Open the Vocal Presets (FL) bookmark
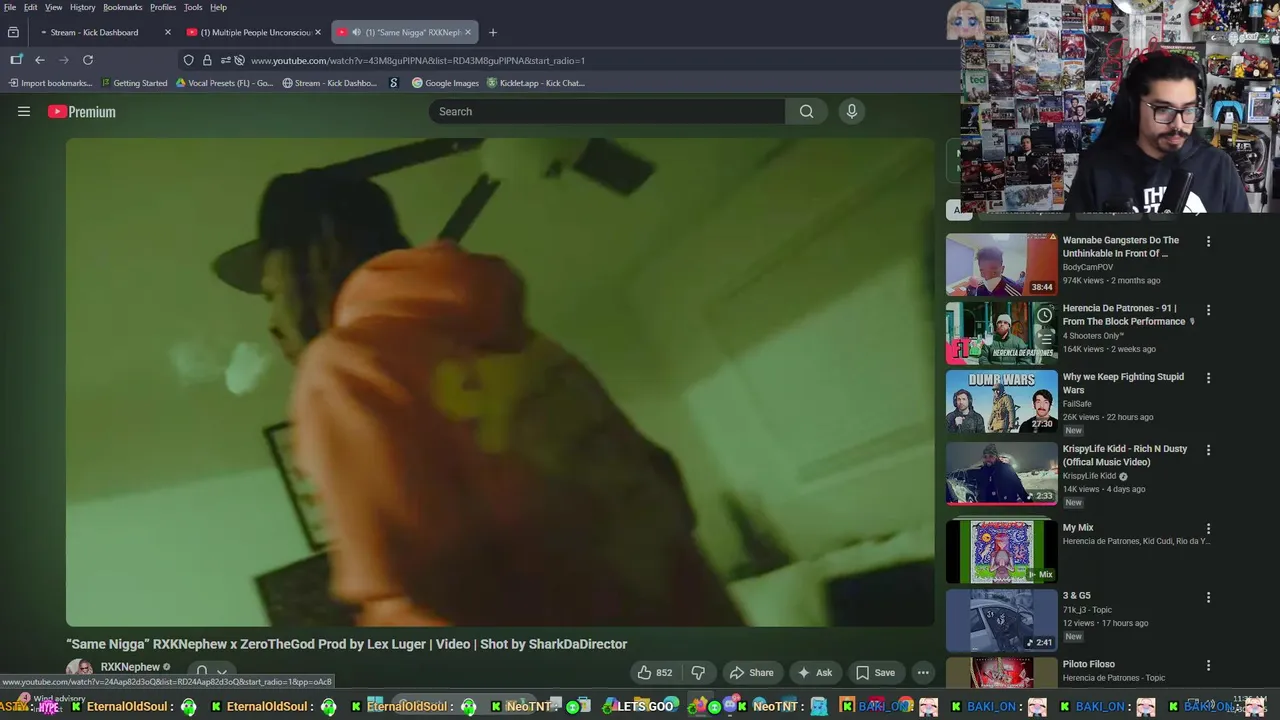The height and width of the screenshot is (720, 1280). click(x=224, y=83)
